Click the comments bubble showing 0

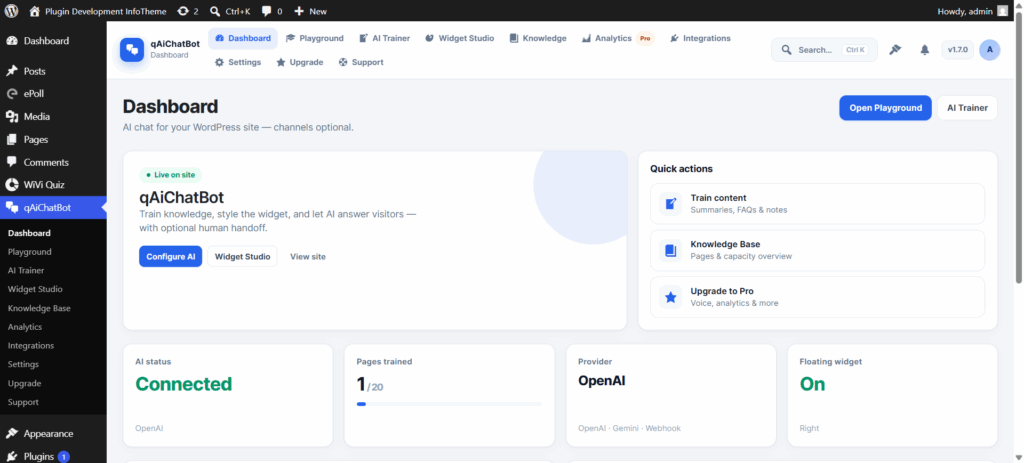[272, 11]
